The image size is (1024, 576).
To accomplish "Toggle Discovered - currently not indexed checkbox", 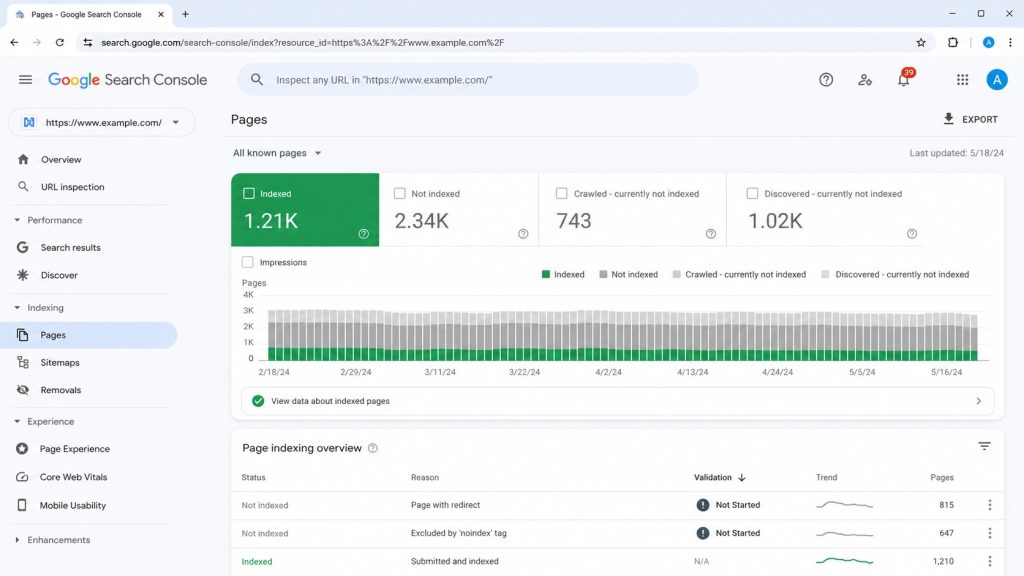I will click(x=752, y=193).
